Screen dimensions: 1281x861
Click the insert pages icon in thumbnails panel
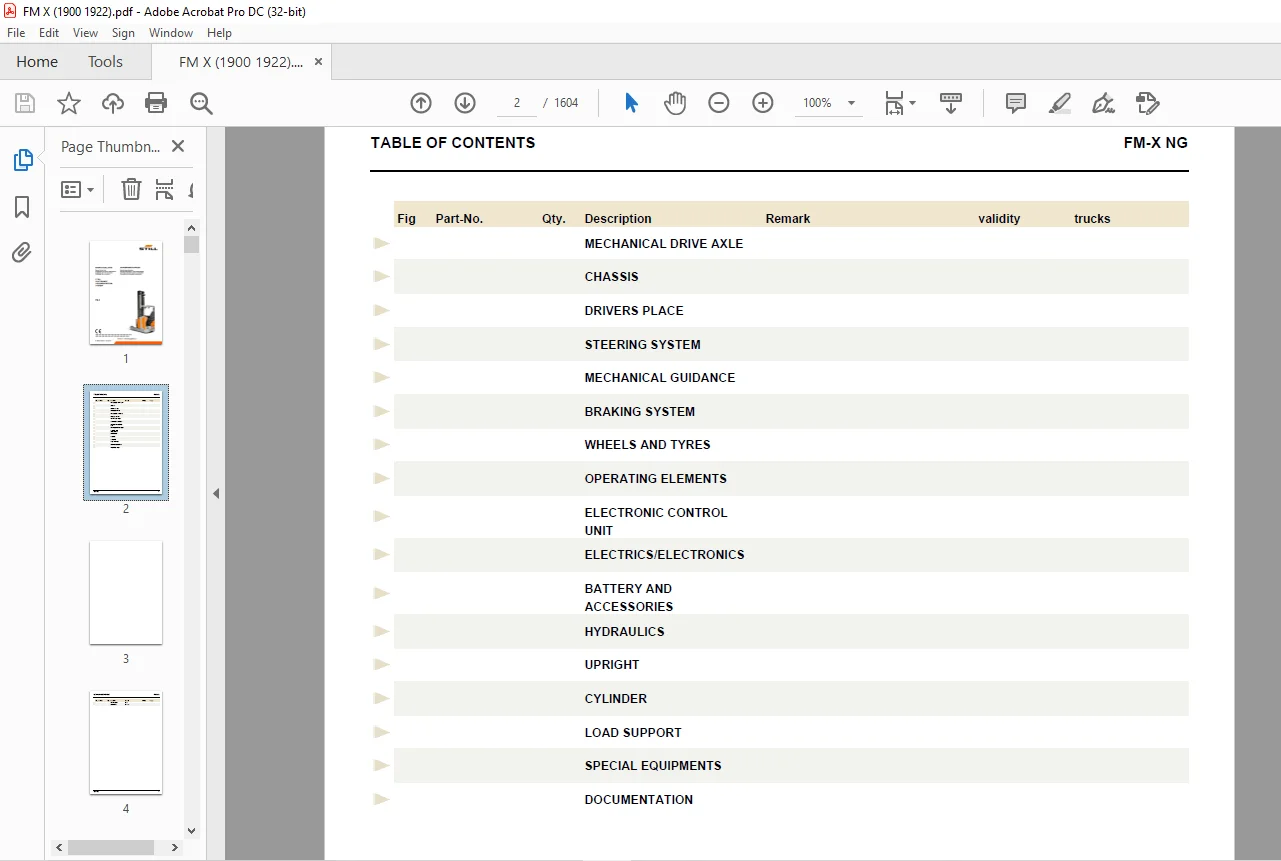[x=165, y=189]
